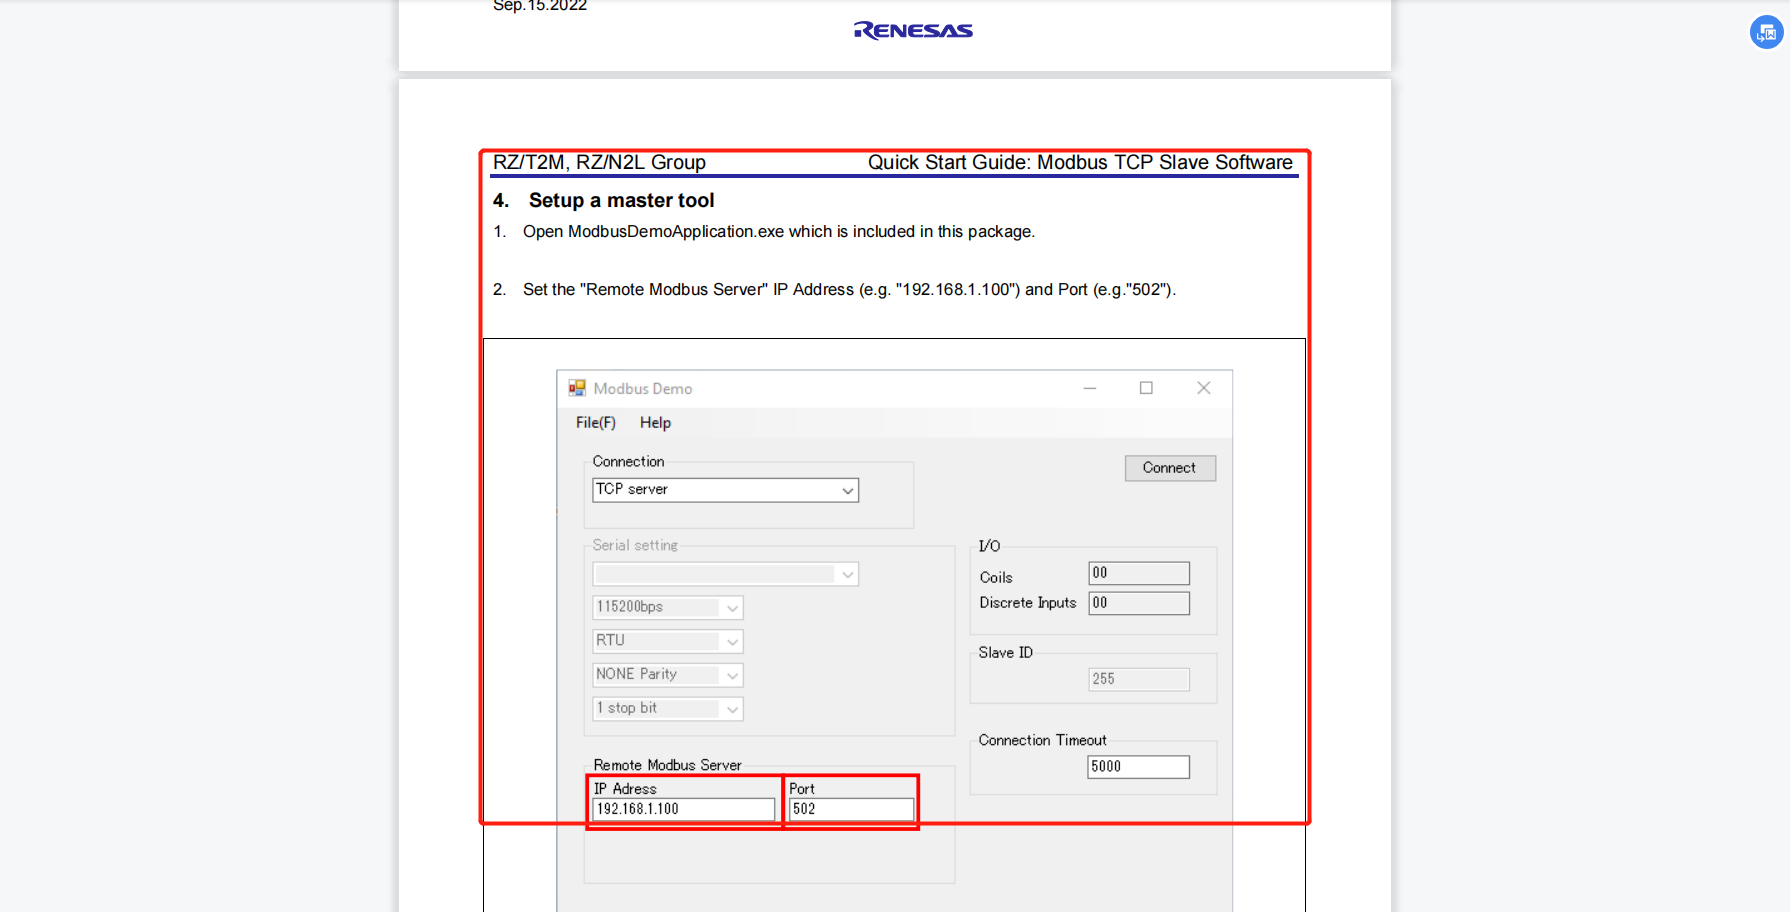The width and height of the screenshot is (1790, 912).
Task: Open the Help menu
Action: coord(655,422)
